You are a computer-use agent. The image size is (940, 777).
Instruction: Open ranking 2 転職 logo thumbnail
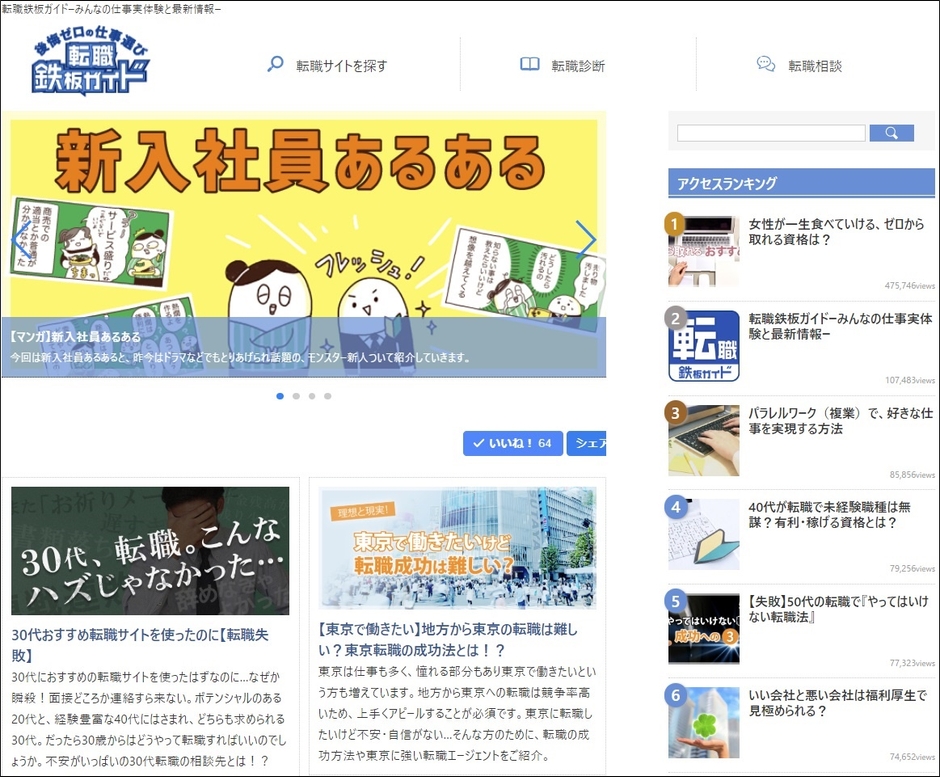[704, 345]
